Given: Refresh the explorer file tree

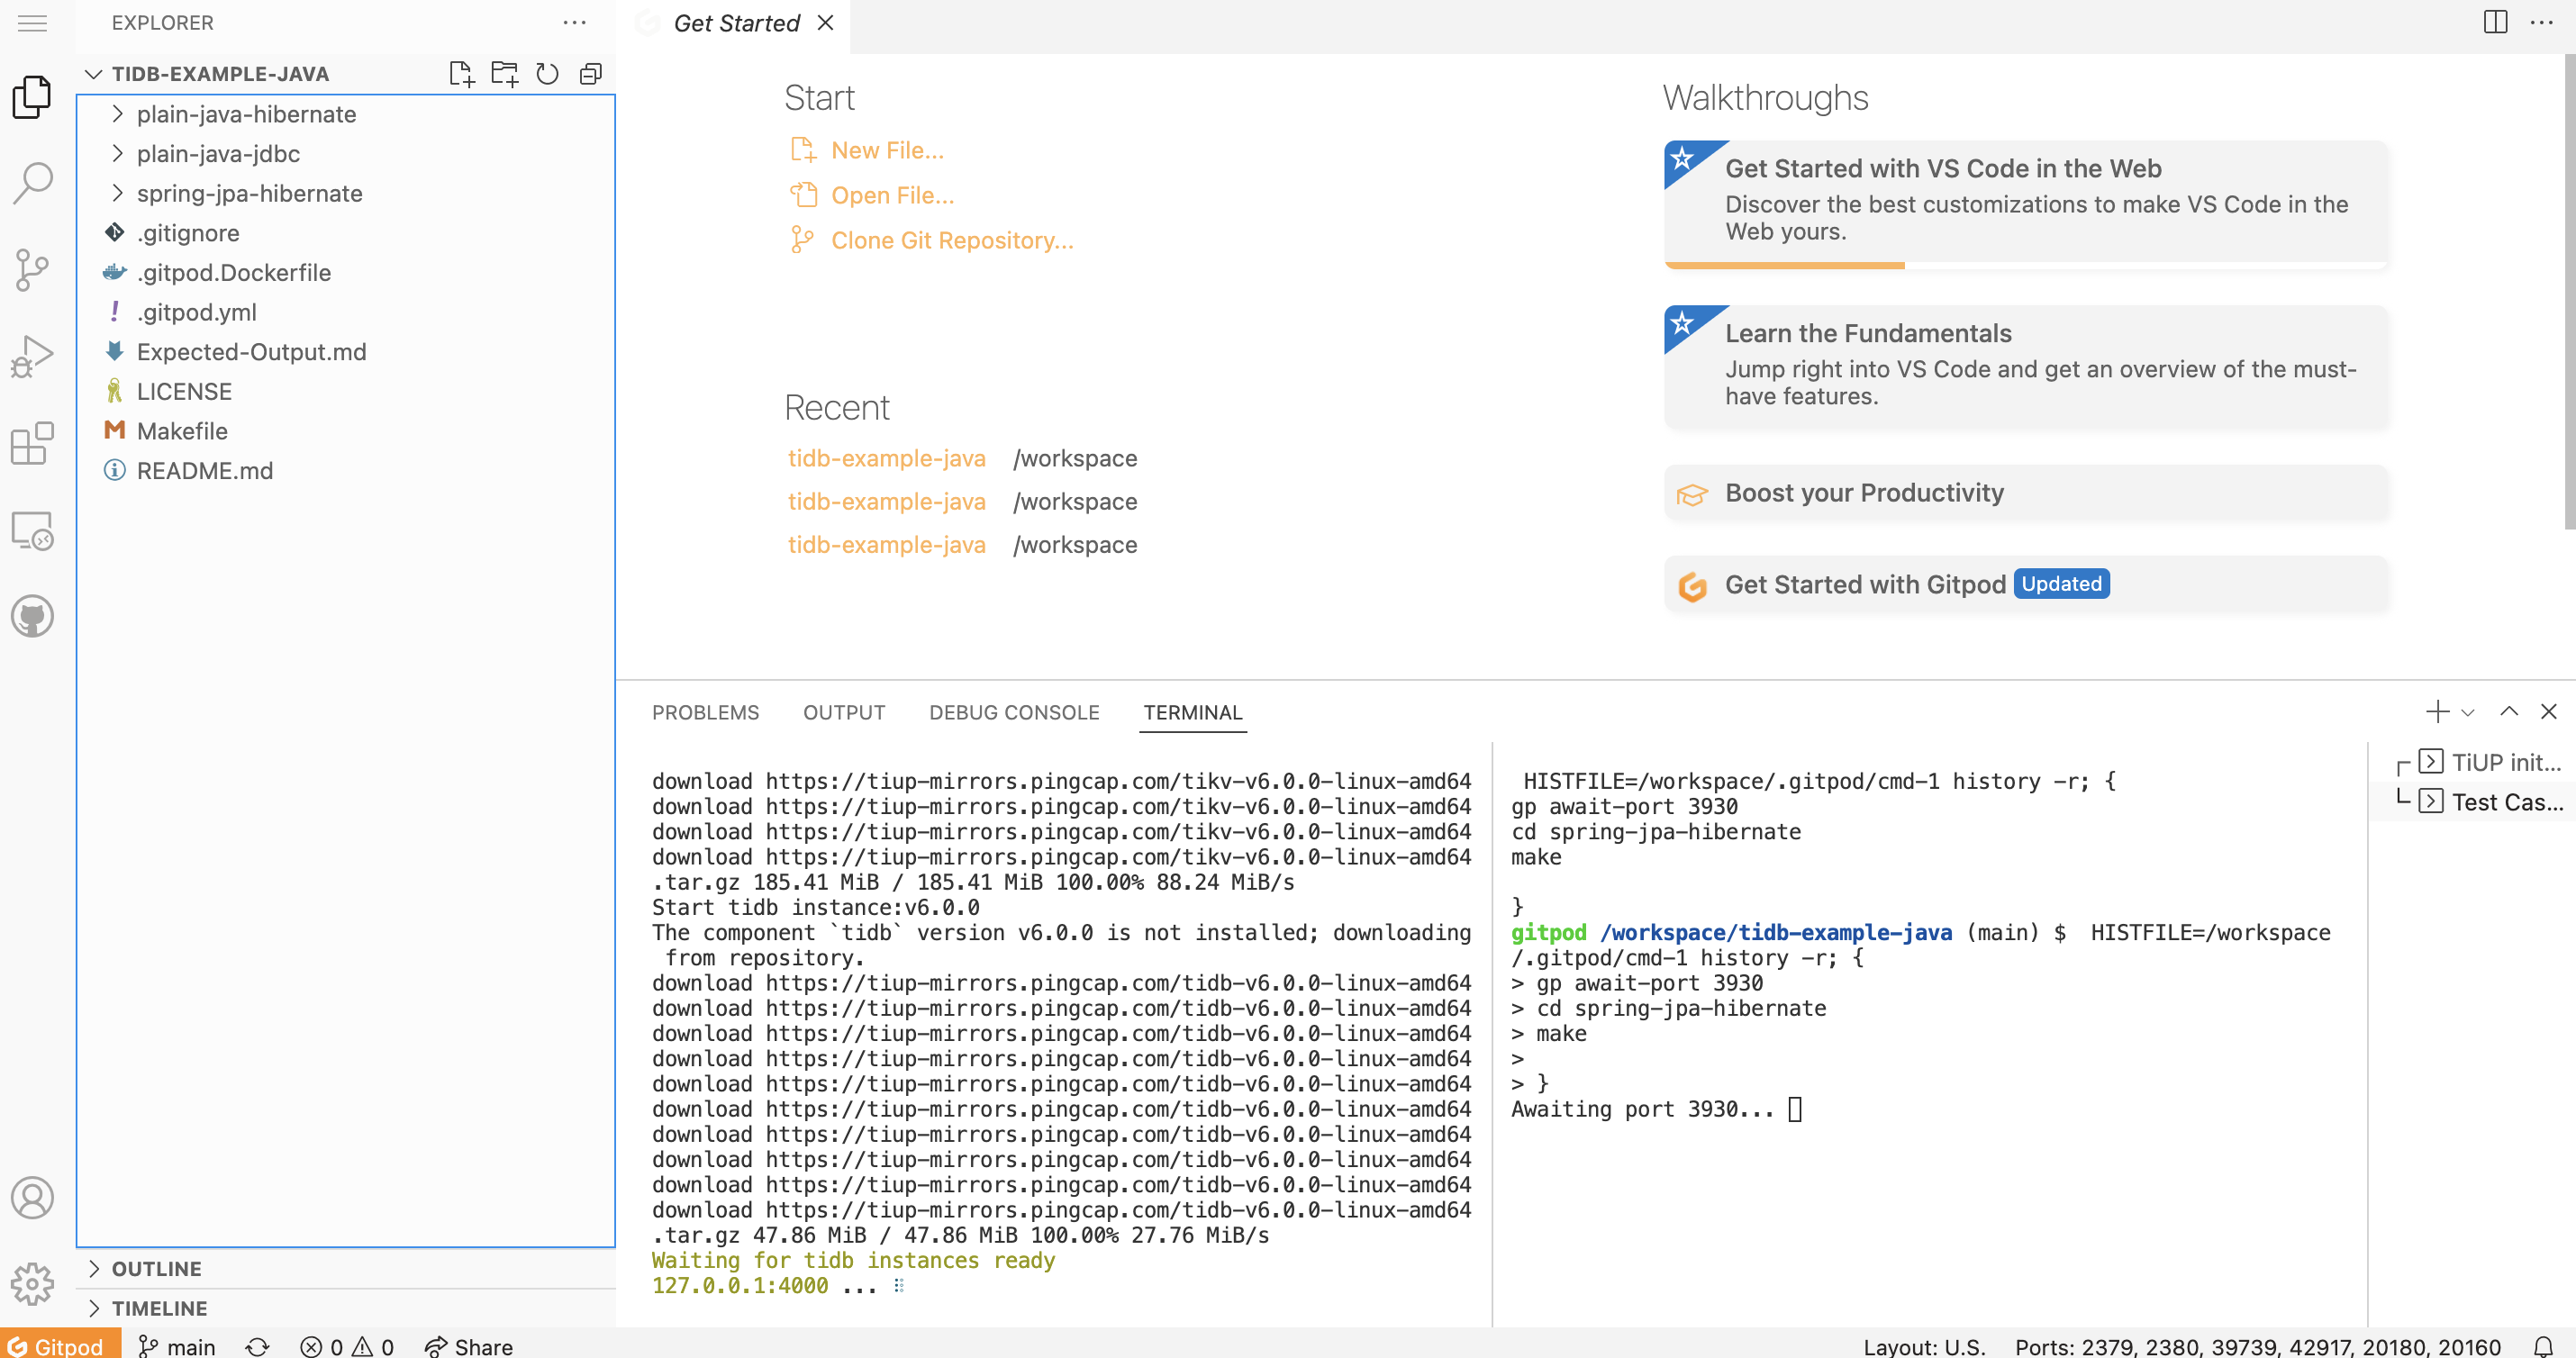Looking at the screenshot, I should click(x=547, y=74).
